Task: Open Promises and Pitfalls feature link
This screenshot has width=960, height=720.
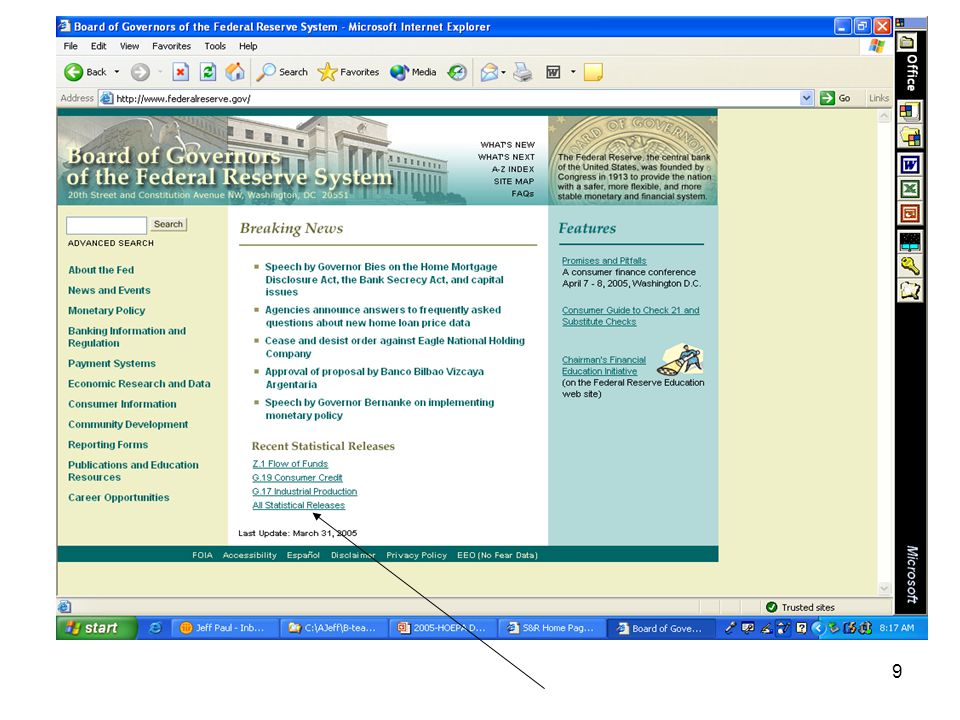Action: click(x=604, y=260)
